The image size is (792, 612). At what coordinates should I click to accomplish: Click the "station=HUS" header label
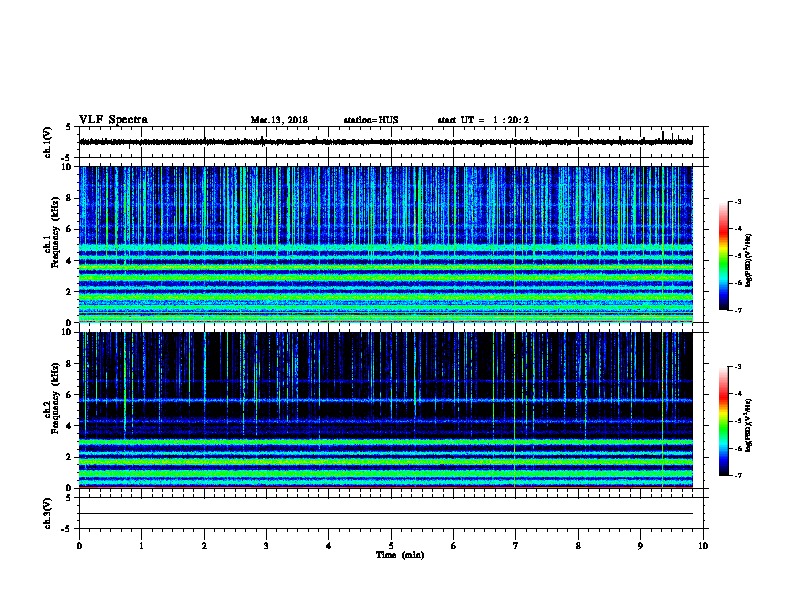[371, 120]
